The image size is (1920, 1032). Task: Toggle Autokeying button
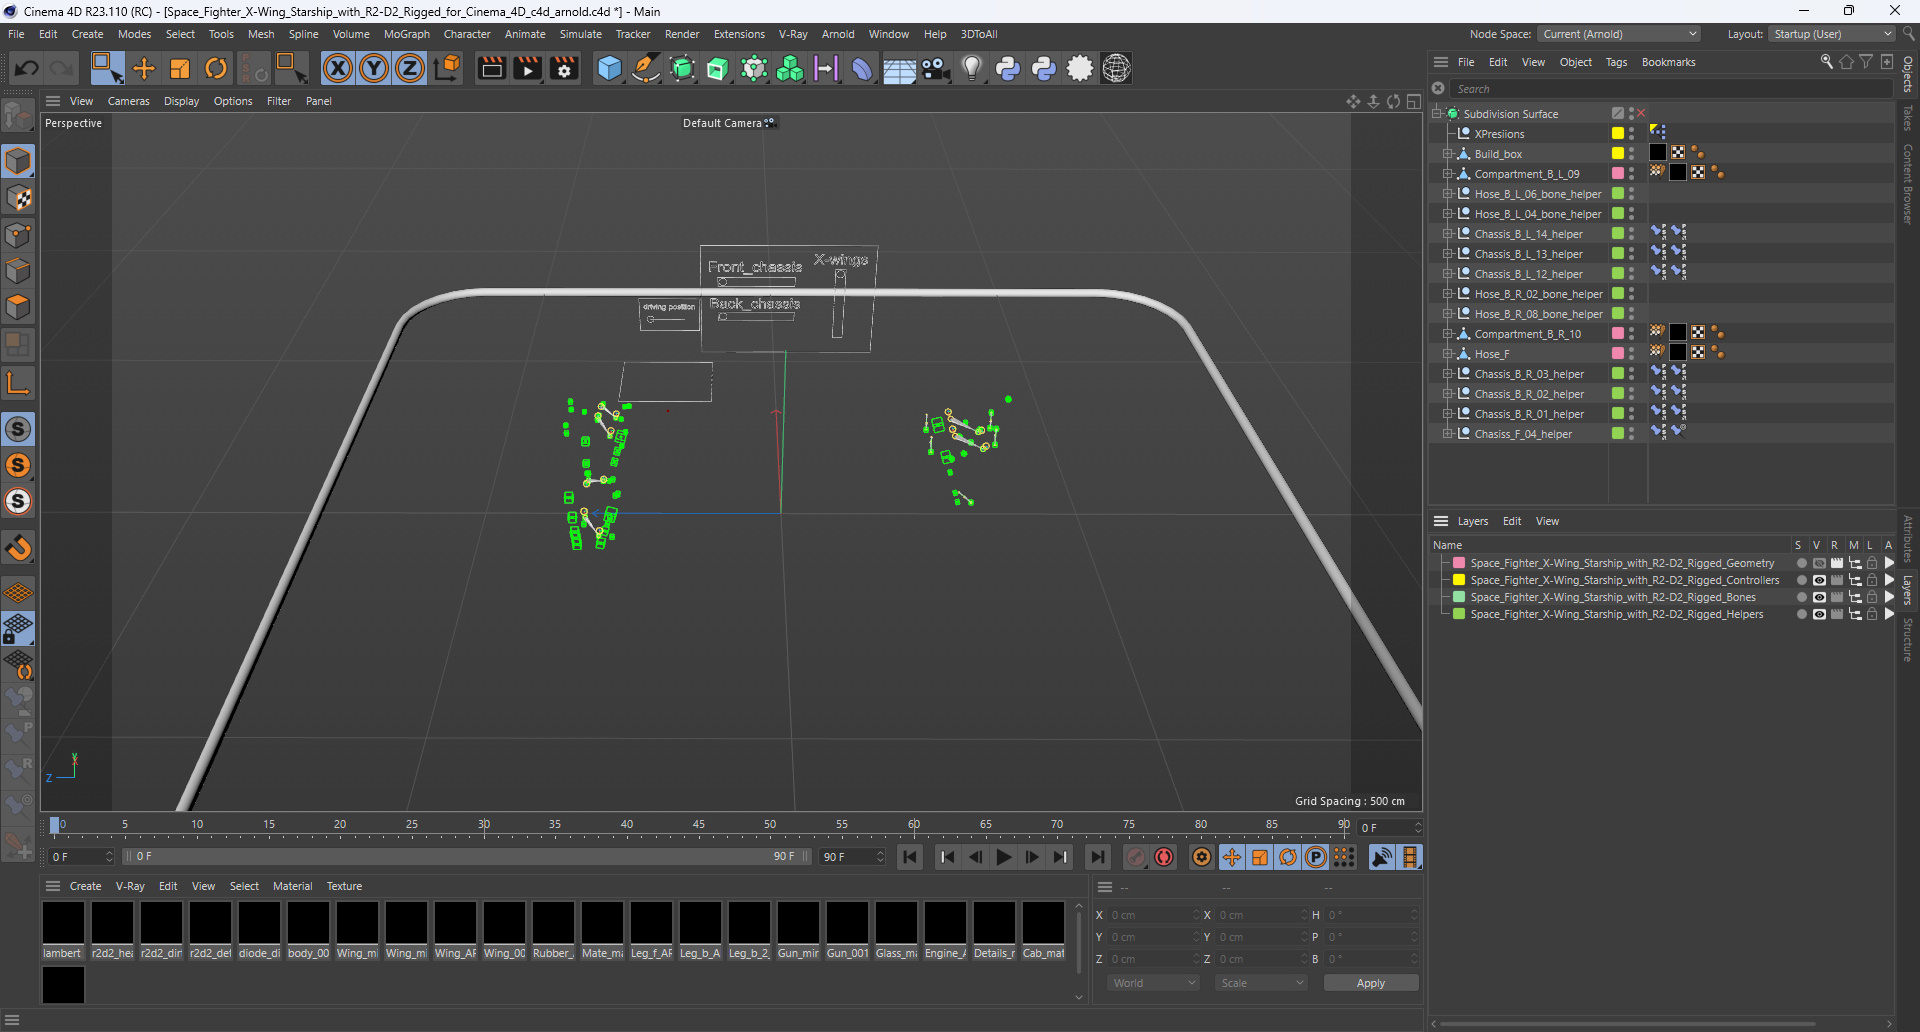coord(1164,857)
